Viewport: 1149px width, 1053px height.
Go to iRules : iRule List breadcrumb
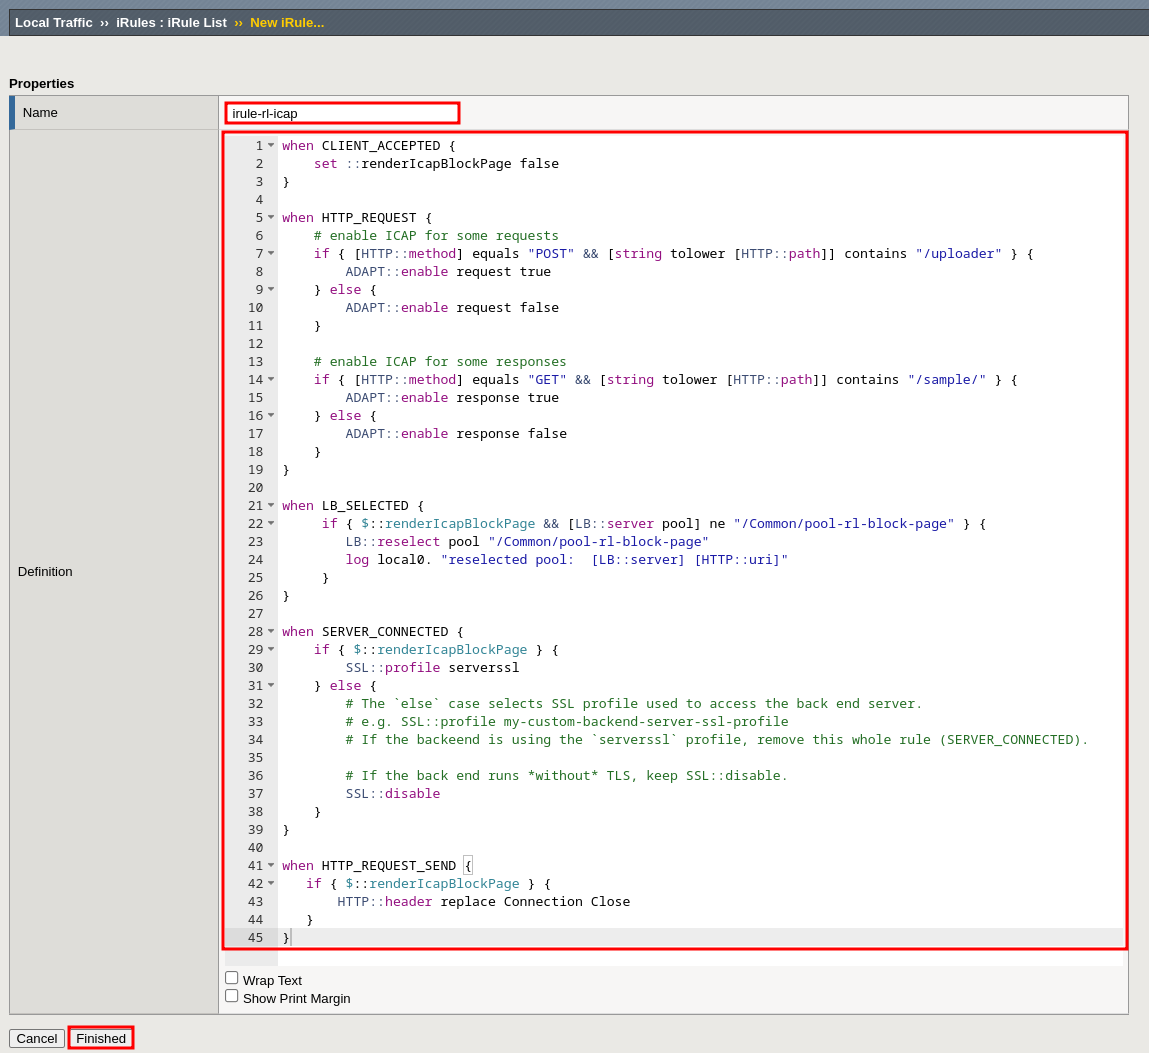coord(171,22)
